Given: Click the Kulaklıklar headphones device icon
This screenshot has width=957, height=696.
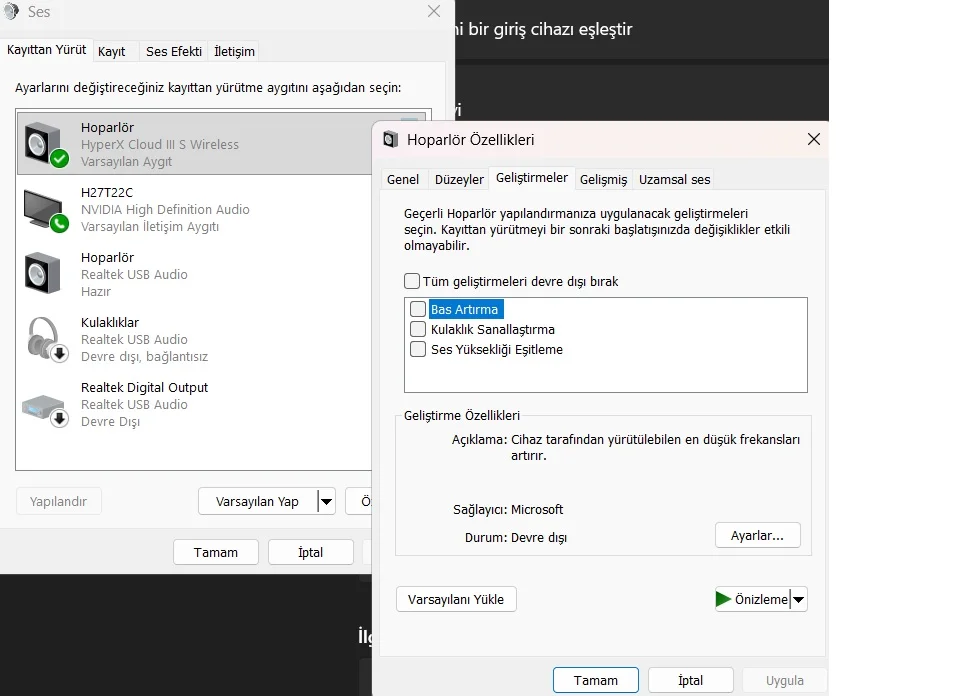Looking at the screenshot, I should [46, 339].
